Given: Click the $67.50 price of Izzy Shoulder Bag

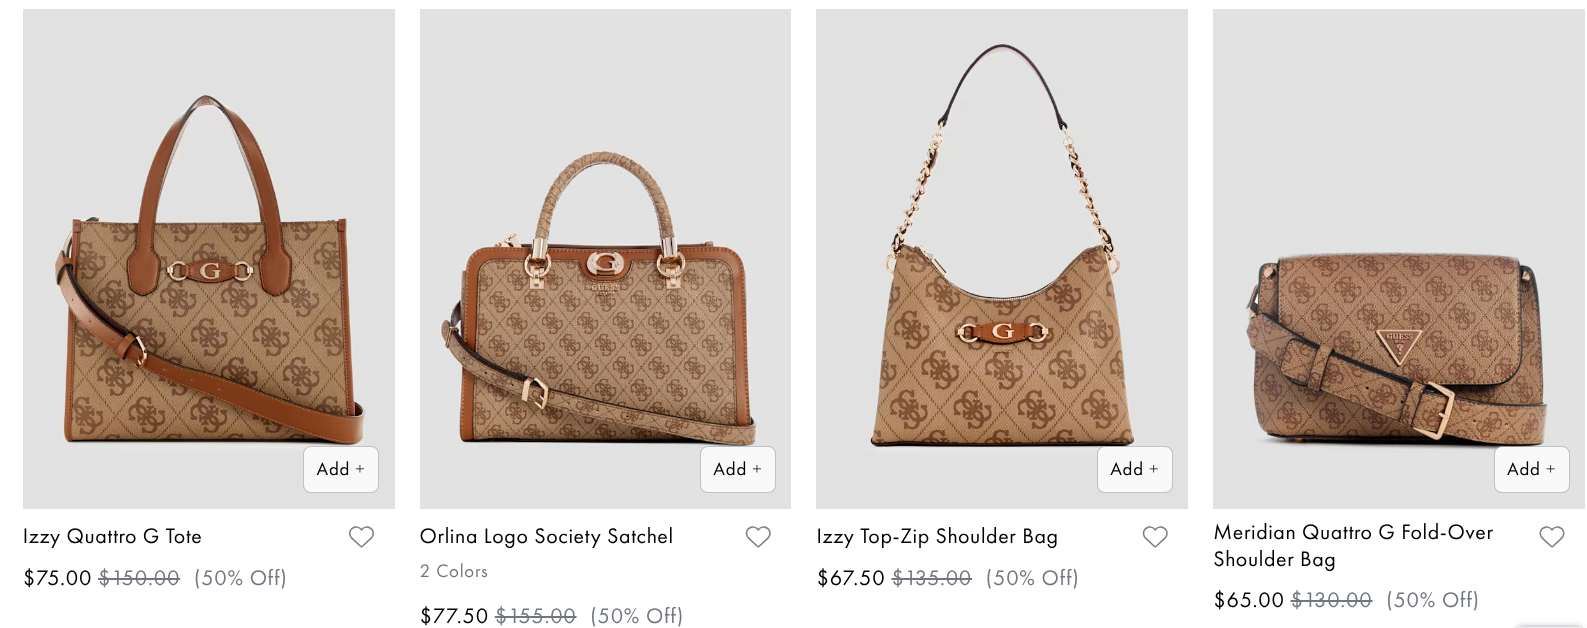Looking at the screenshot, I should coord(851,578).
